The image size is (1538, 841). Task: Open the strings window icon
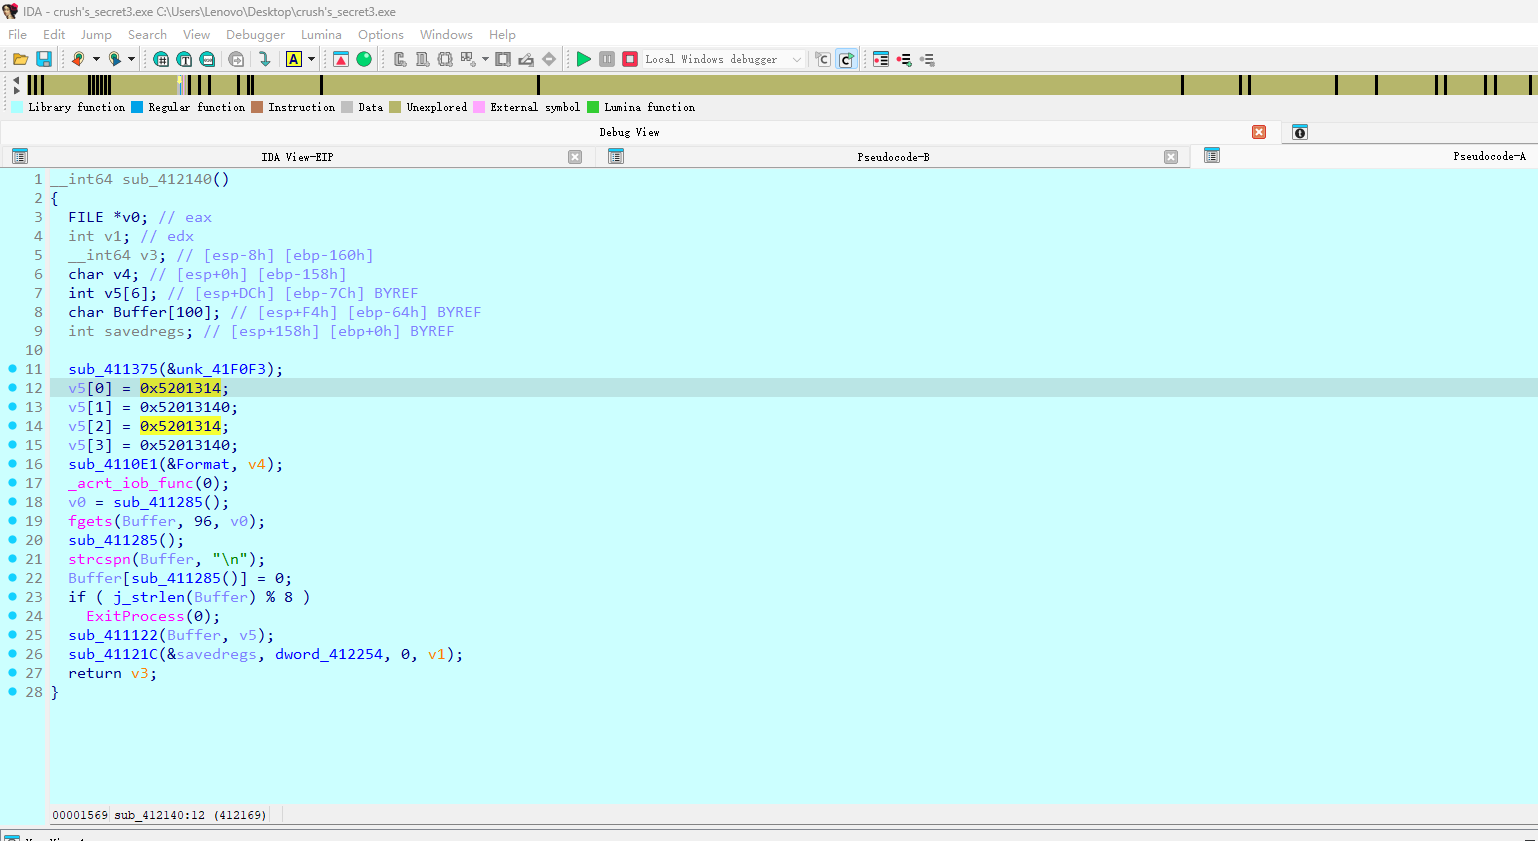click(x=207, y=60)
